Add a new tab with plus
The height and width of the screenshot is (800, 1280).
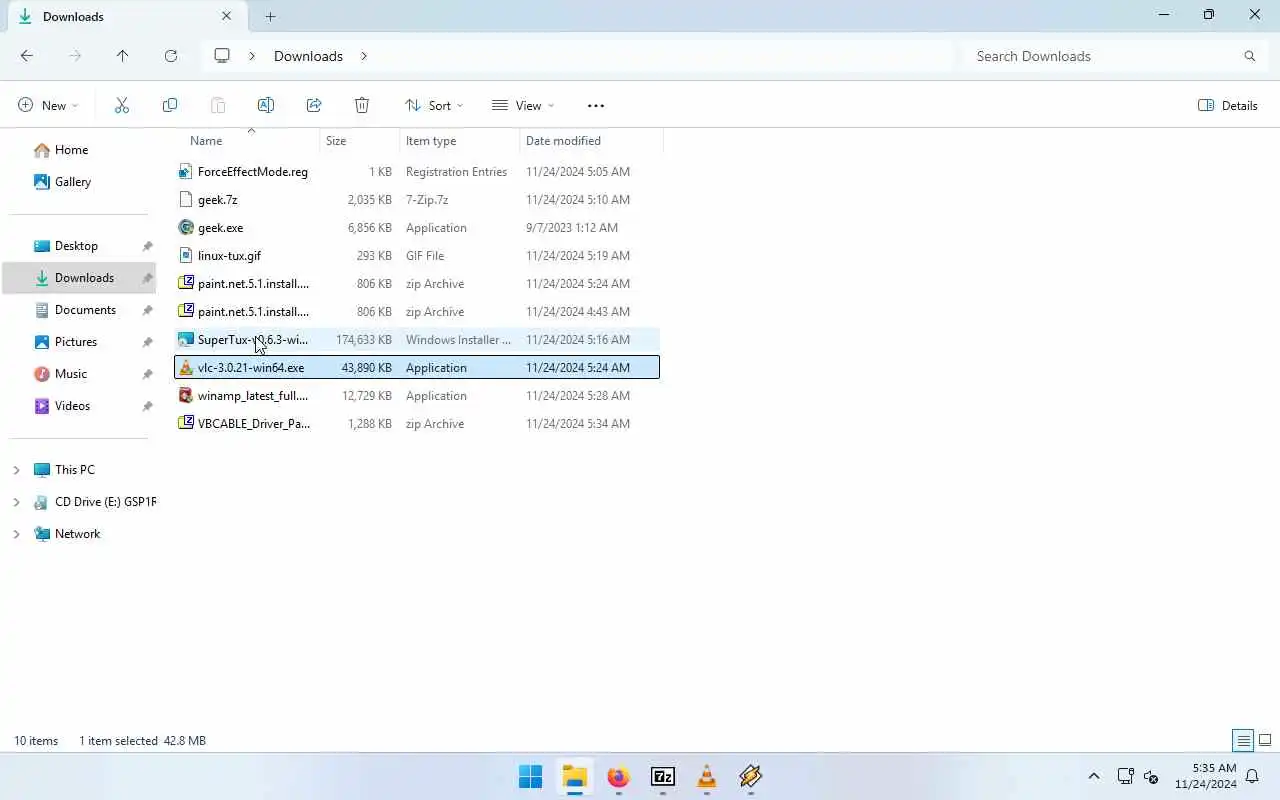point(270,16)
